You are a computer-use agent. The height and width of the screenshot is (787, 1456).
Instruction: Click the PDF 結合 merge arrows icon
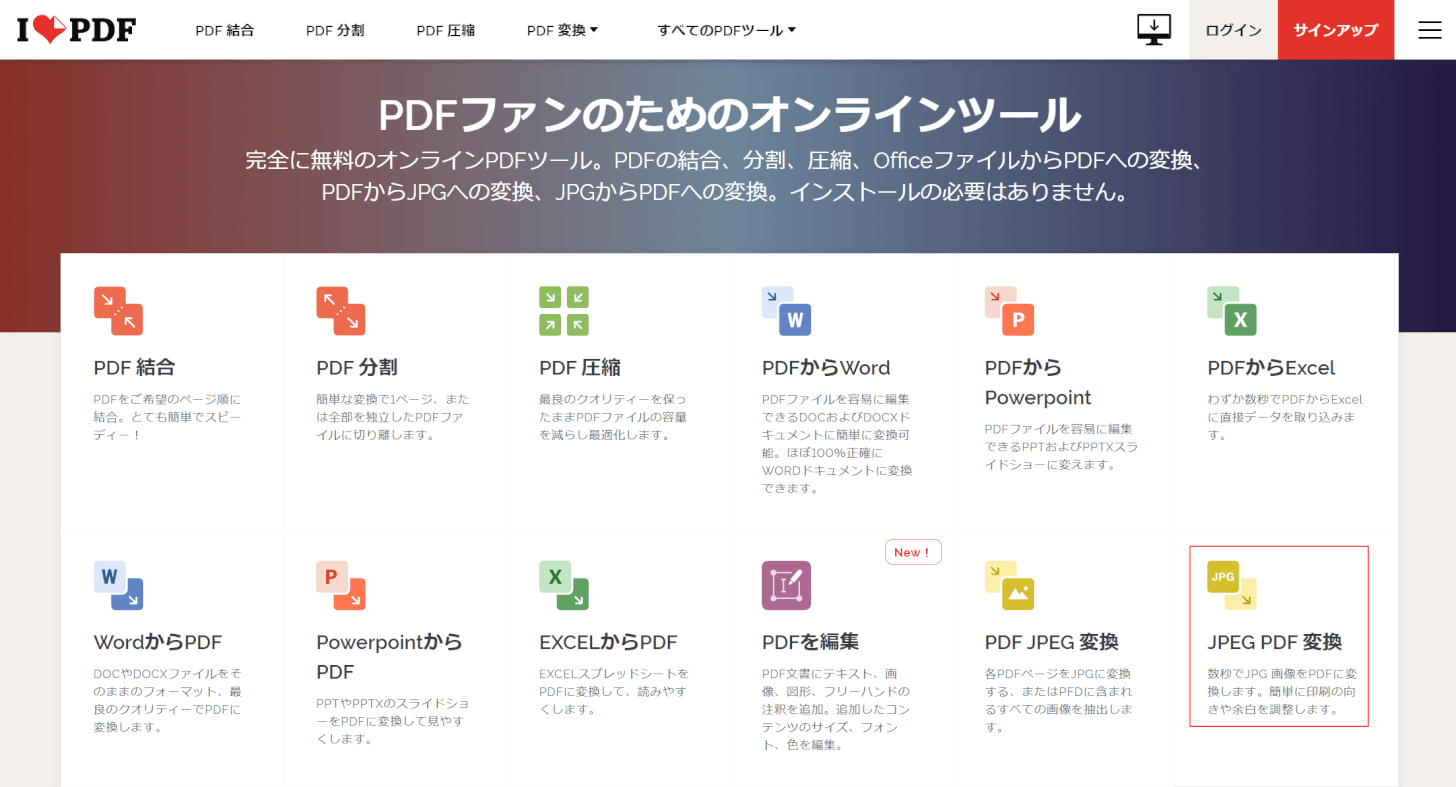[x=118, y=311]
